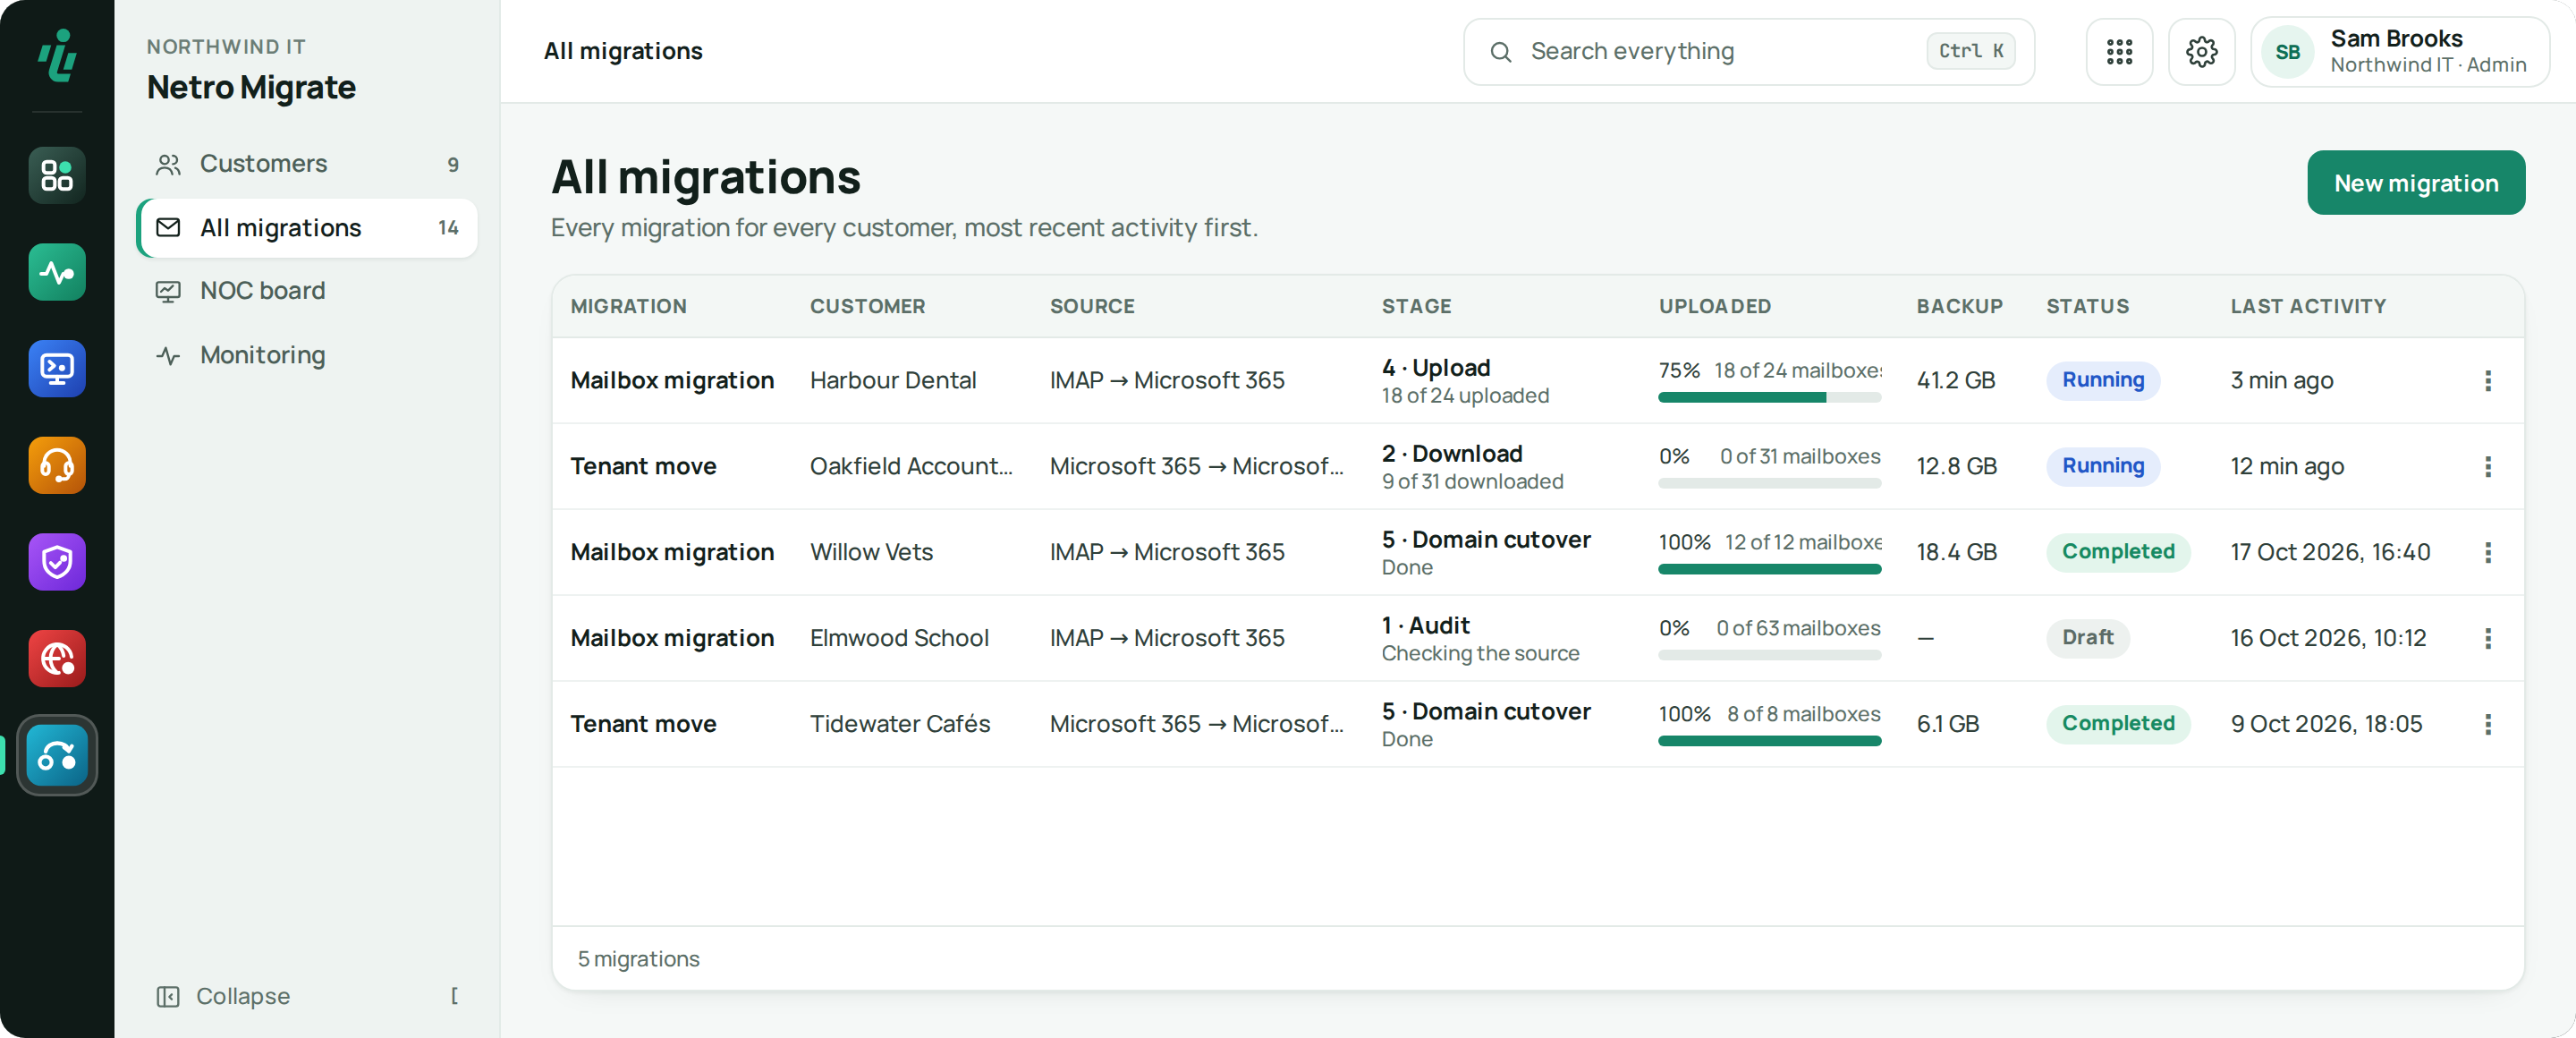Open the purple shield security app icon

click(x=57, y=562)
